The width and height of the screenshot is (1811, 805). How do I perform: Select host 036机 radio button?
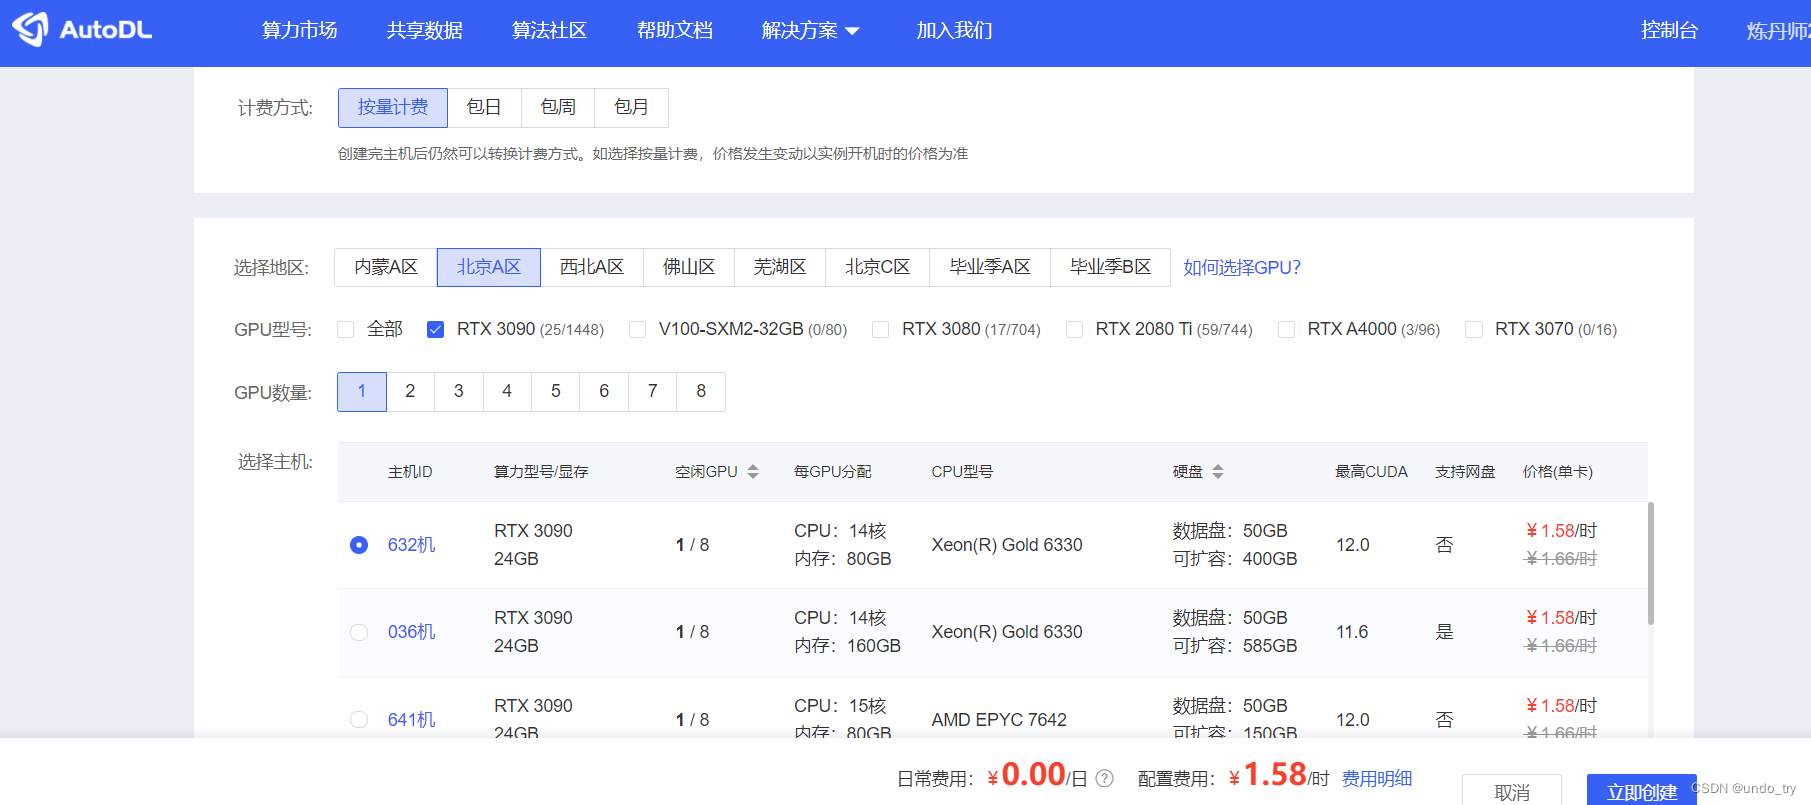(x=359, y=632)
